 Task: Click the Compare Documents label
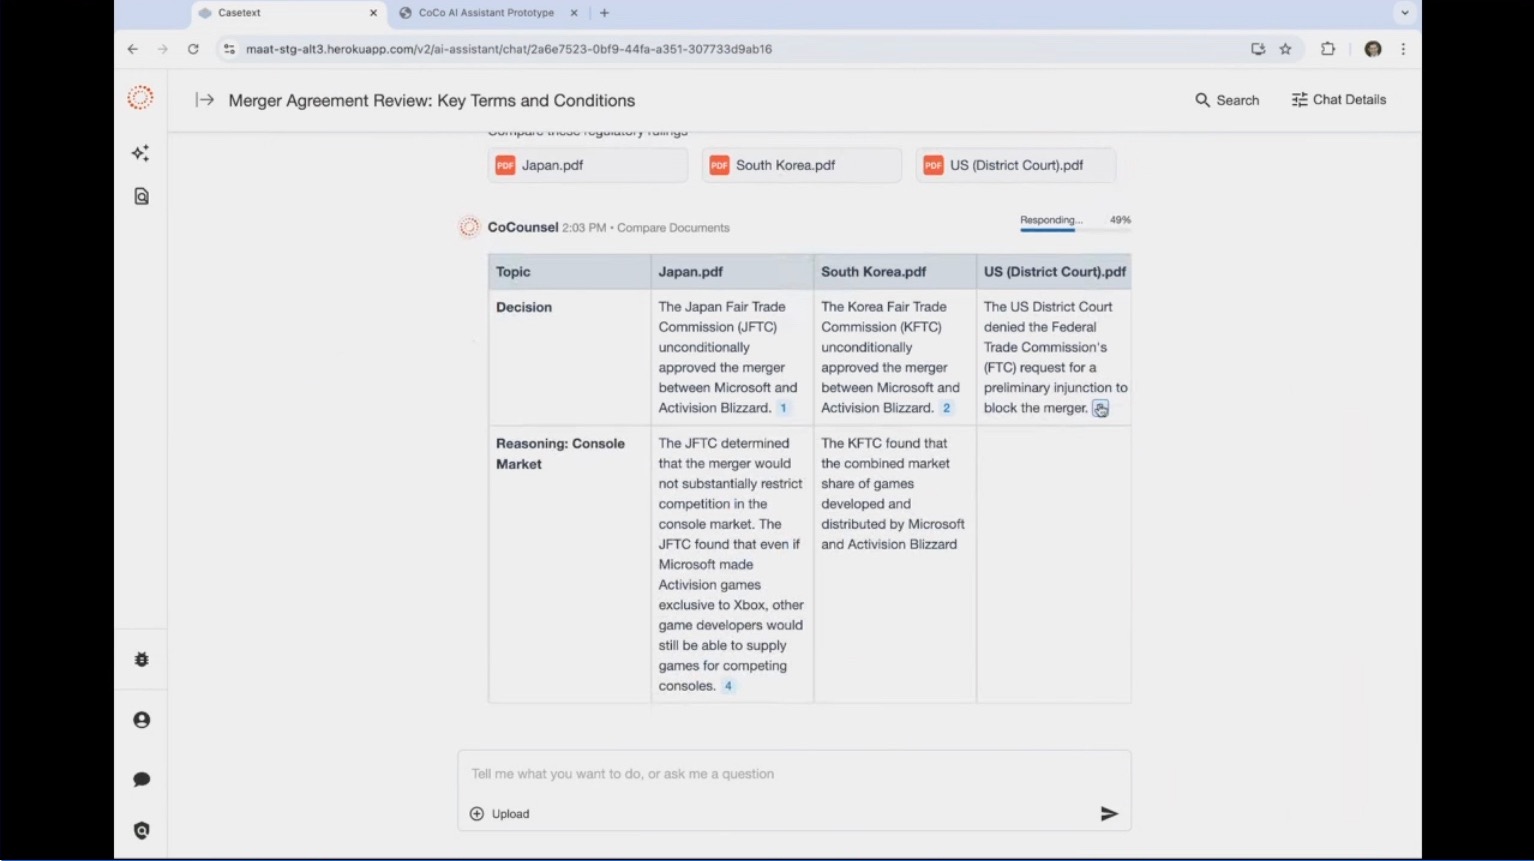coord(673,228)
